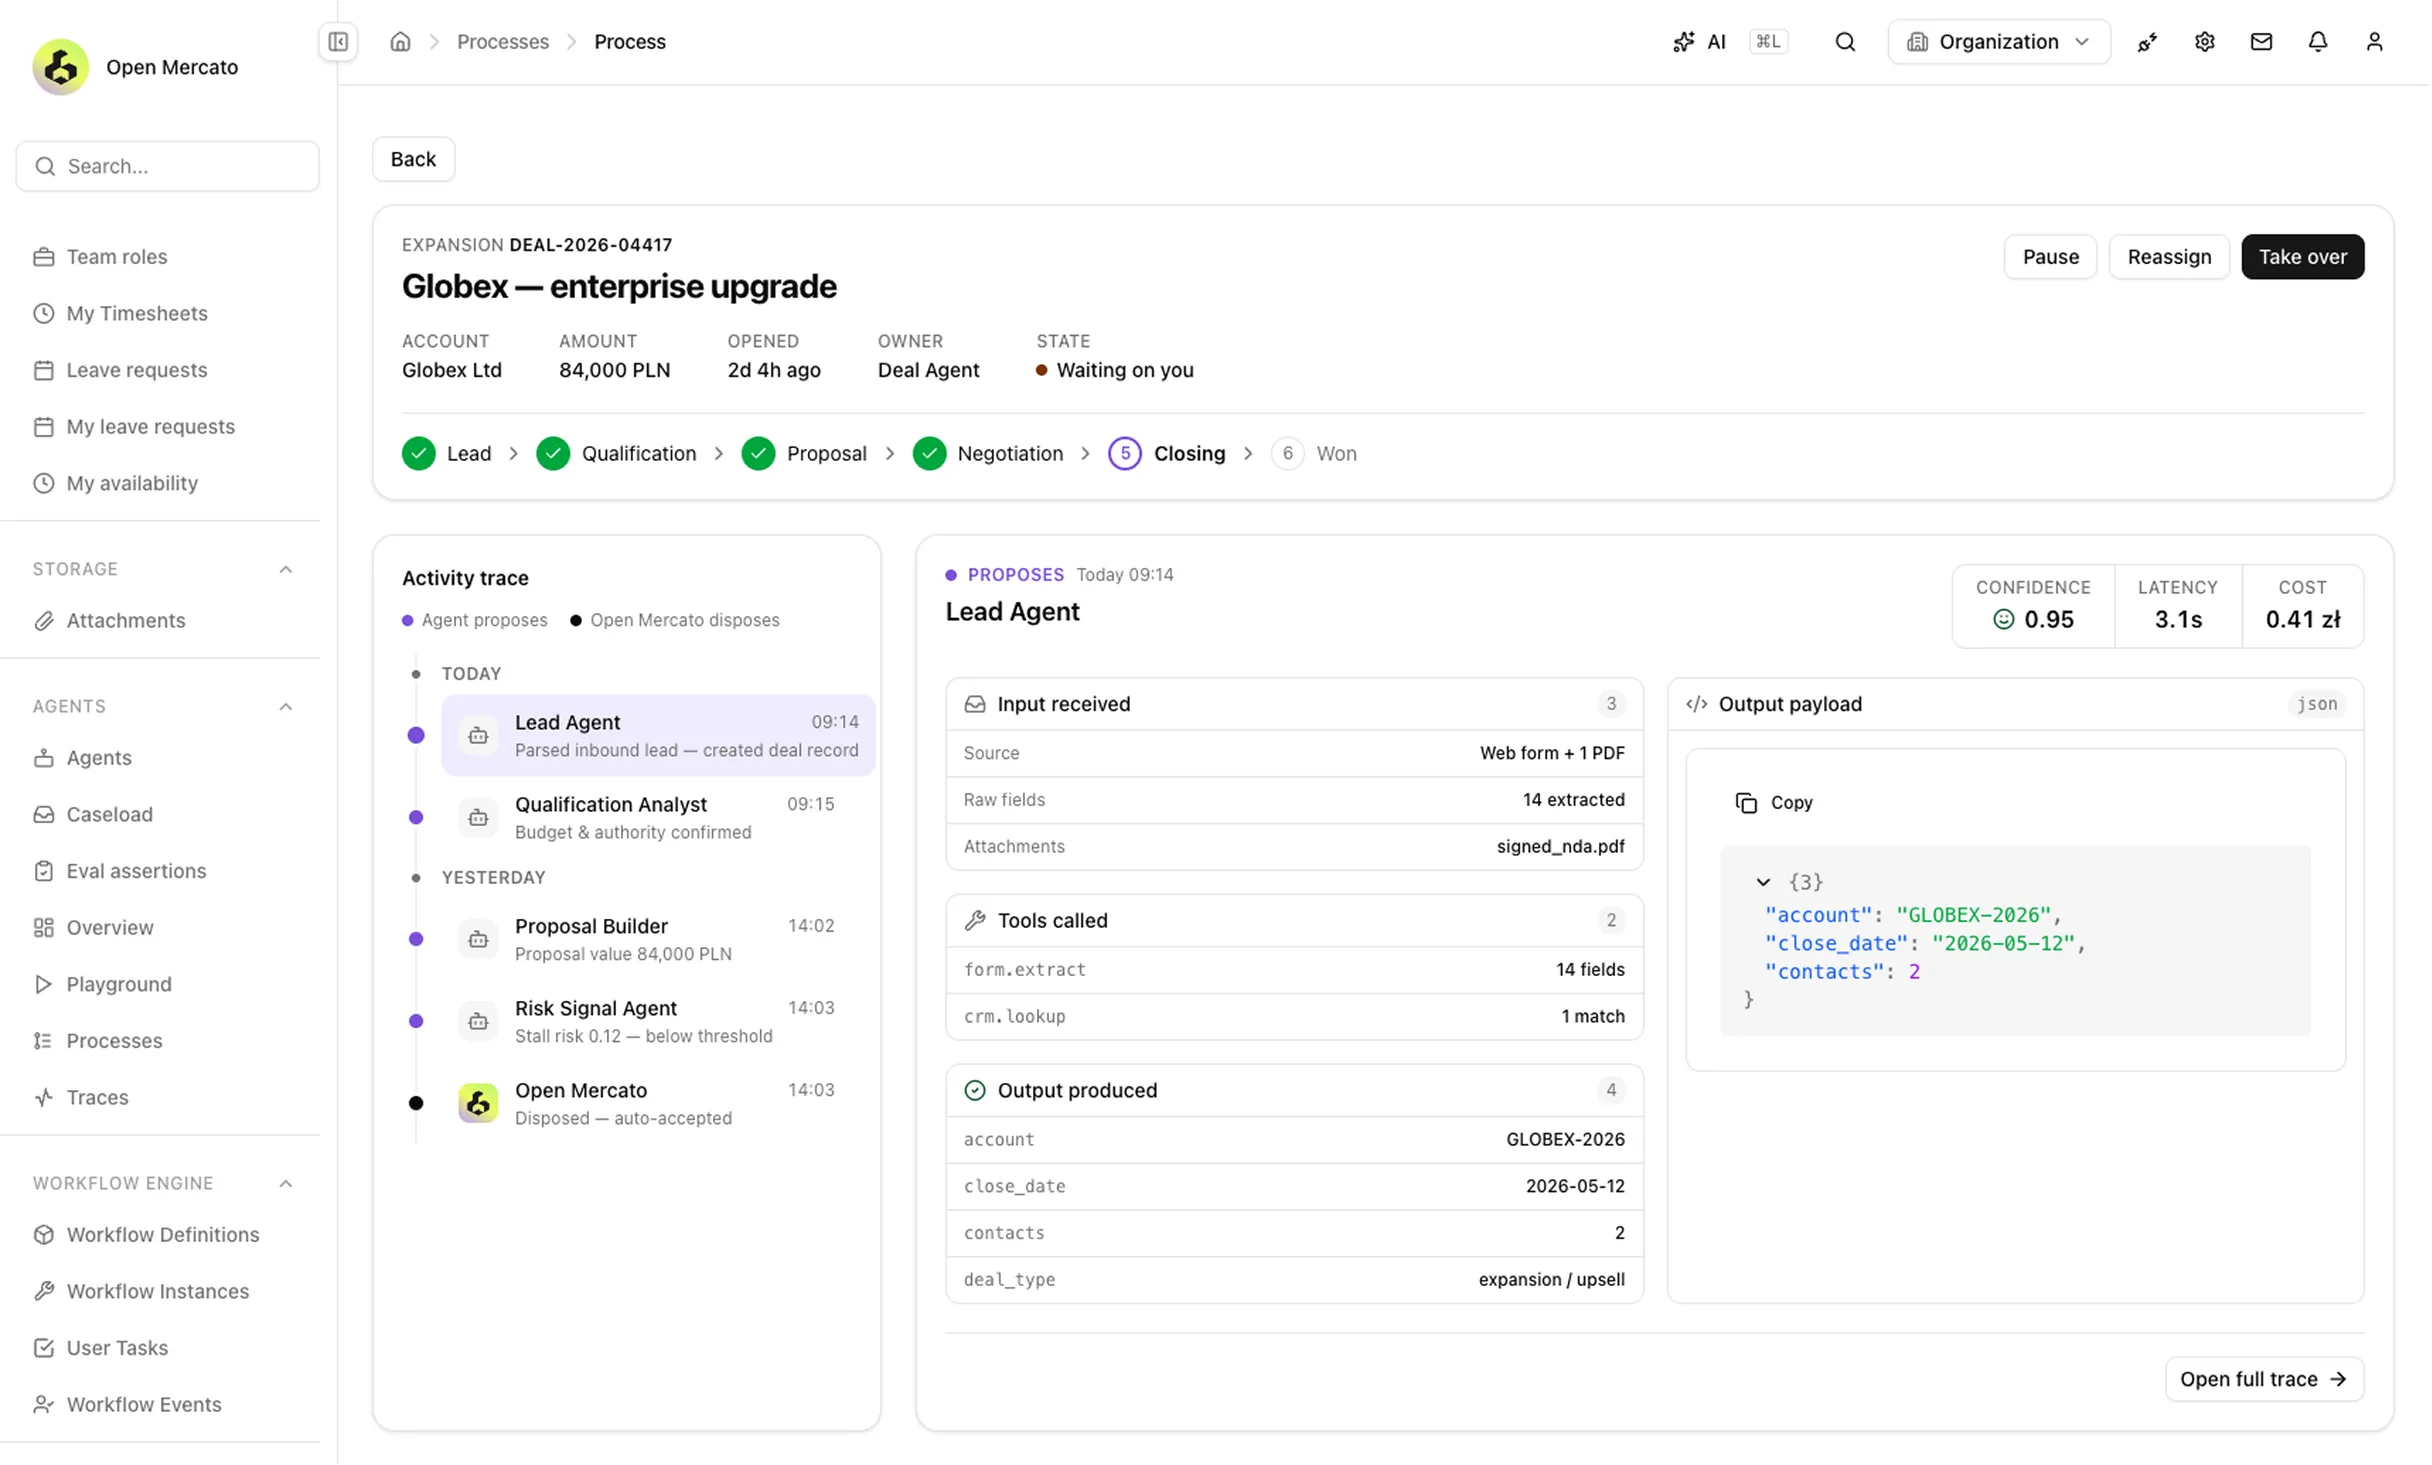Collapse the sidebar panel toggle icon
The width and height of the screenshot is (2432, 1465).
(338, 42)
